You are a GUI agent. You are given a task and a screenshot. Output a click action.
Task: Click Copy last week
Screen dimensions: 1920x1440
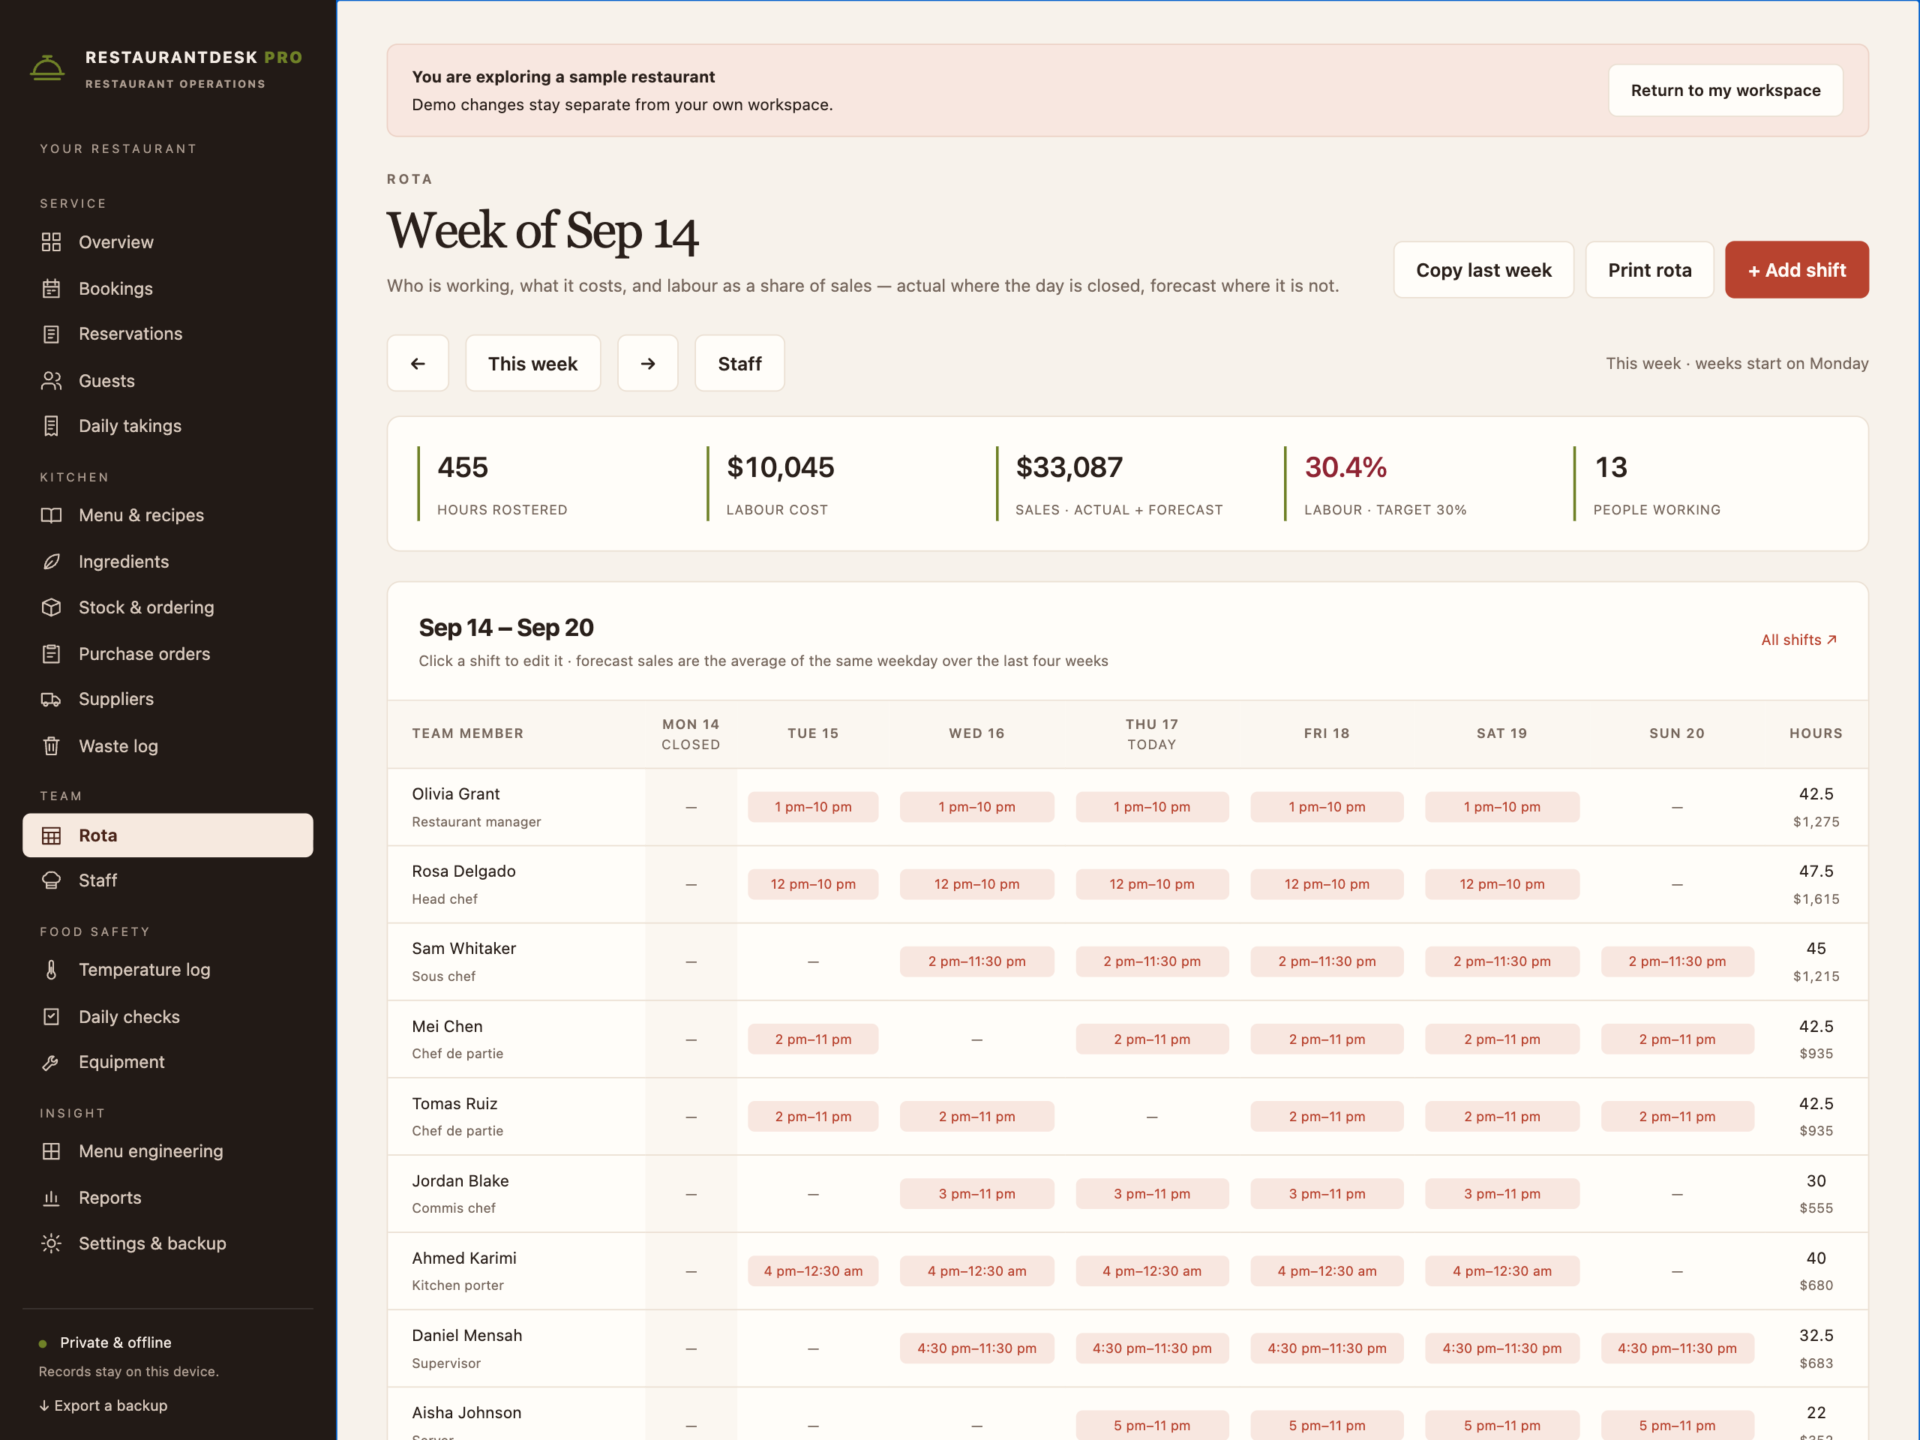1484,270
